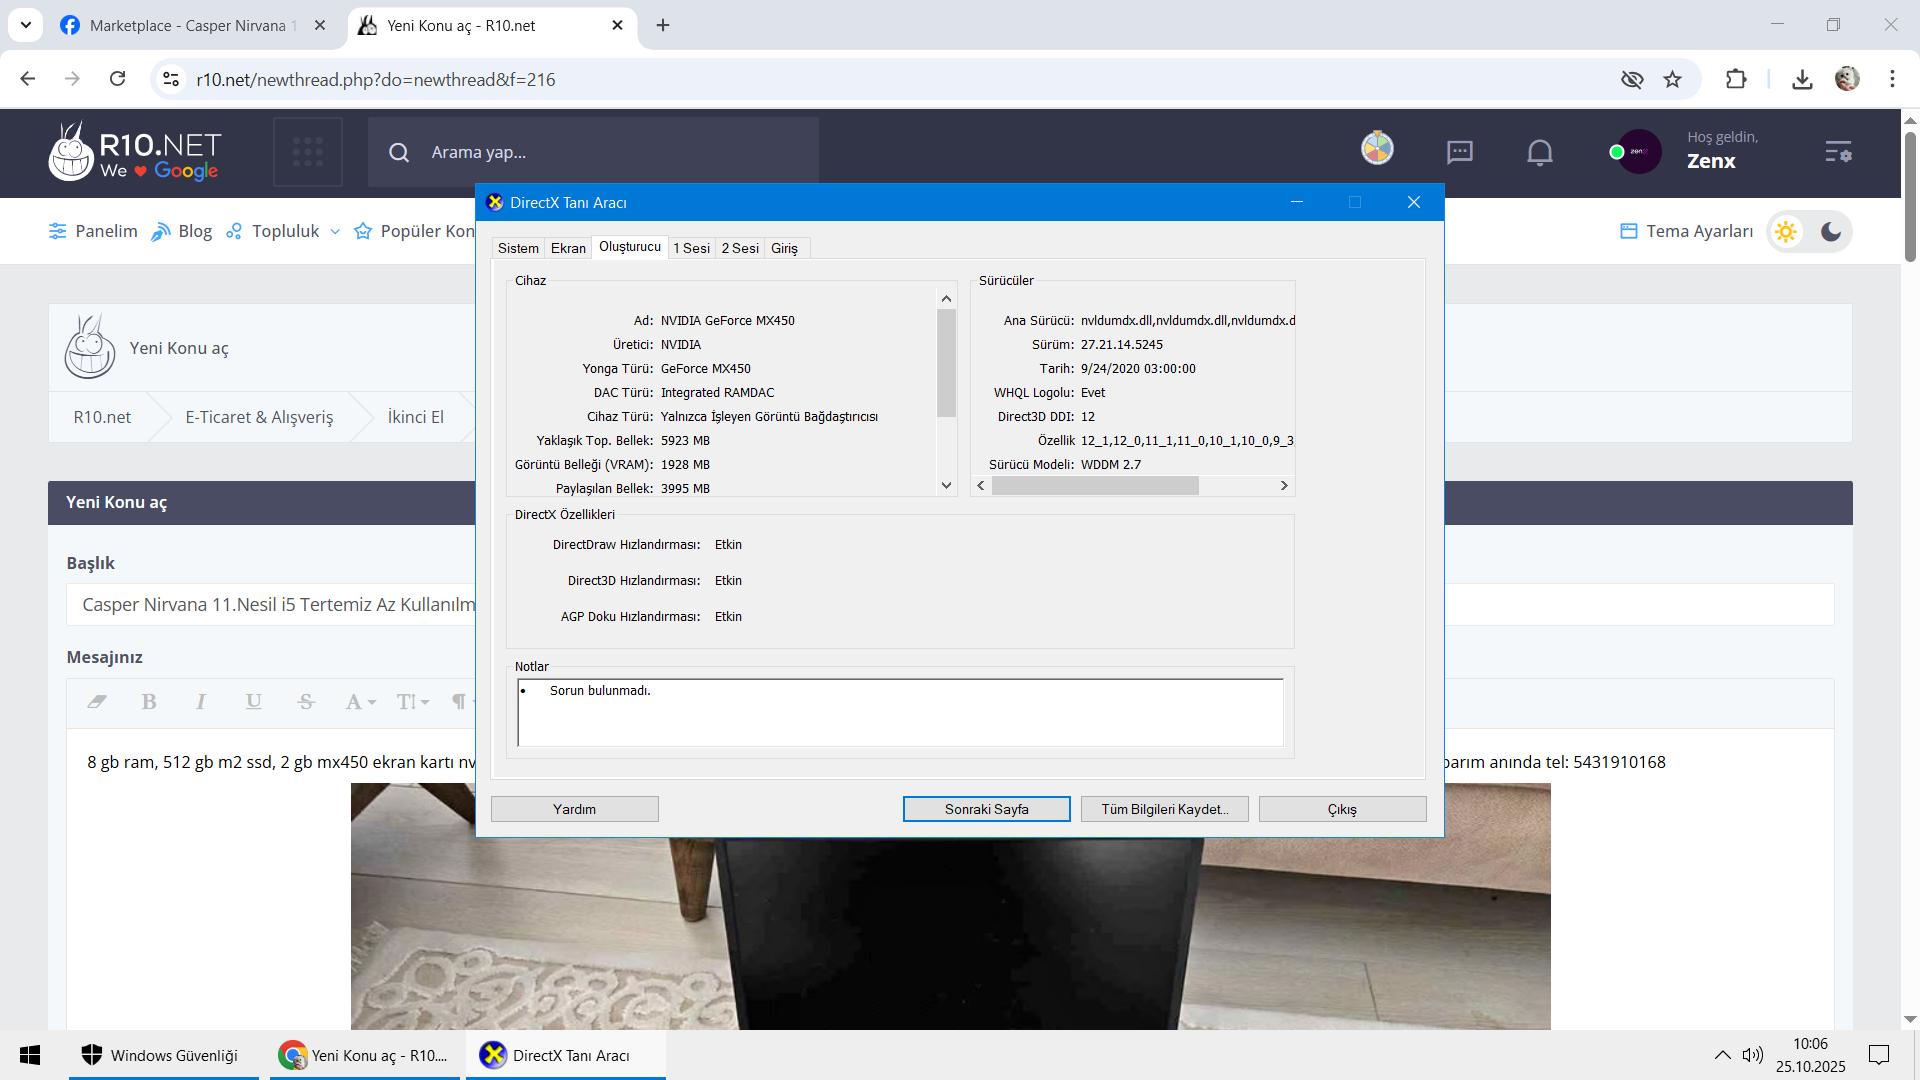Click the Yardım button in DirectX
The height and width of the screenshot is (1080, 1920).
575,809
